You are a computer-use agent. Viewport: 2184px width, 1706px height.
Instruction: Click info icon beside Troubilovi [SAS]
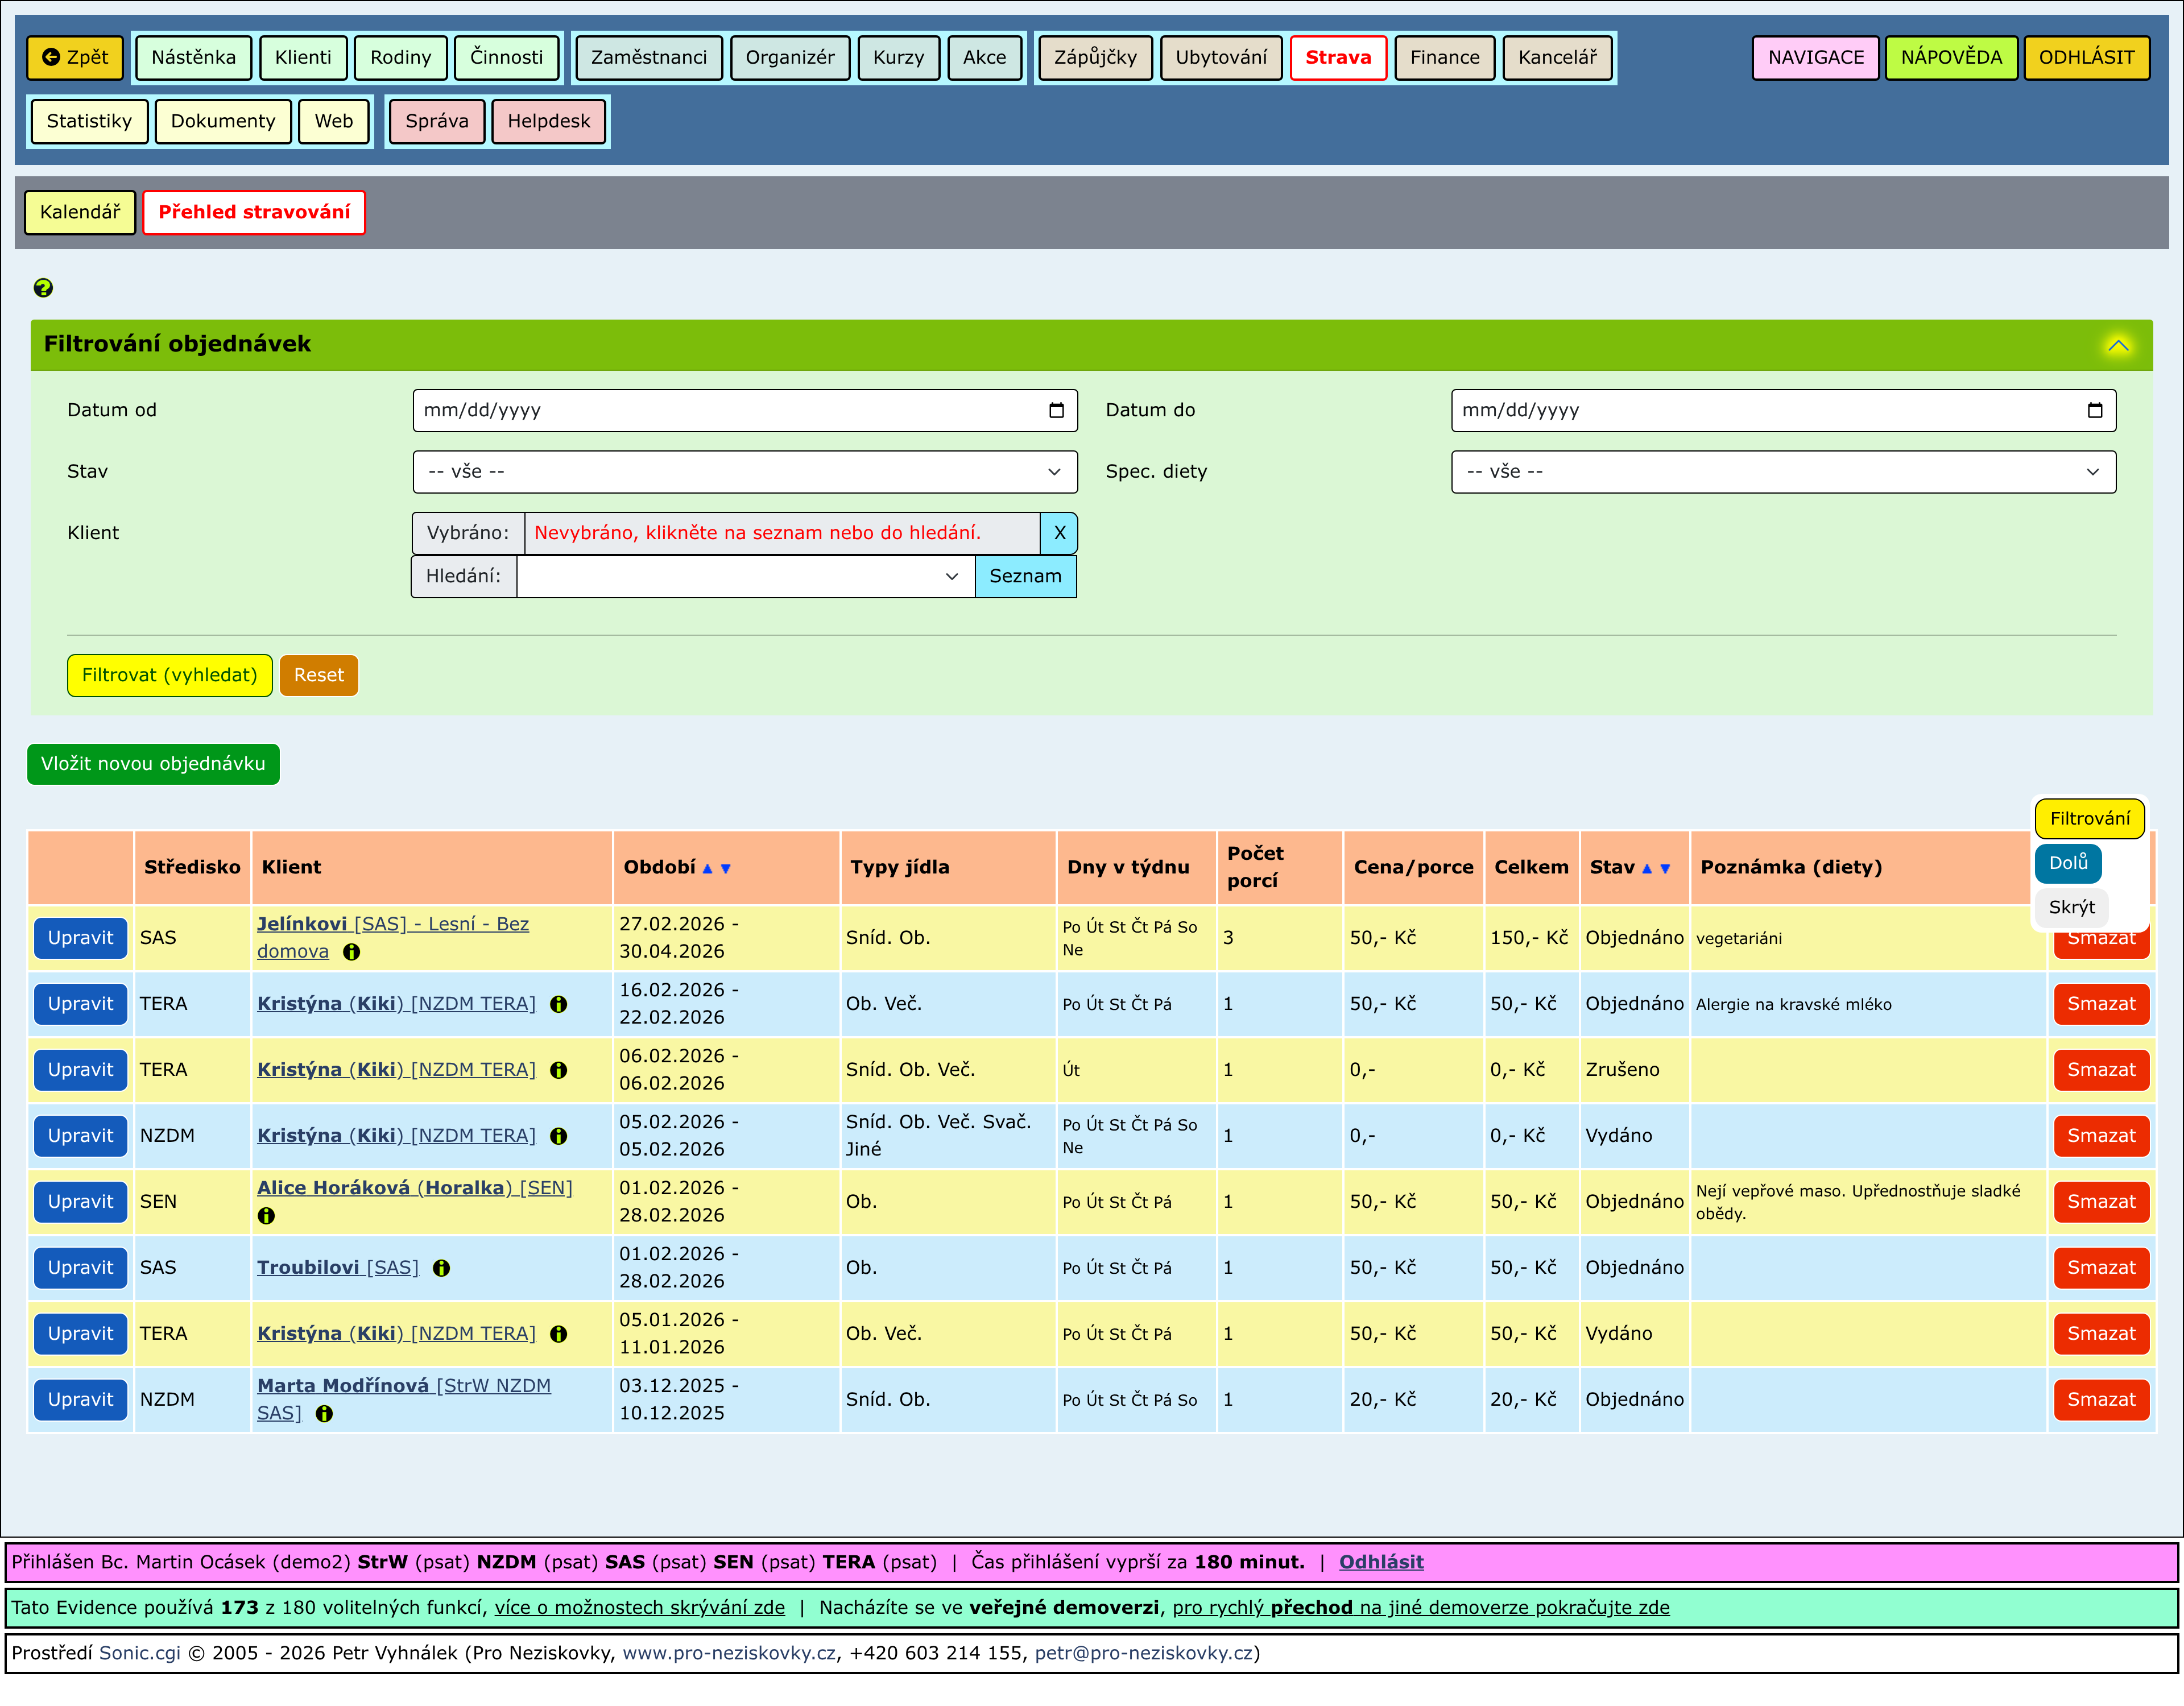441,1268
